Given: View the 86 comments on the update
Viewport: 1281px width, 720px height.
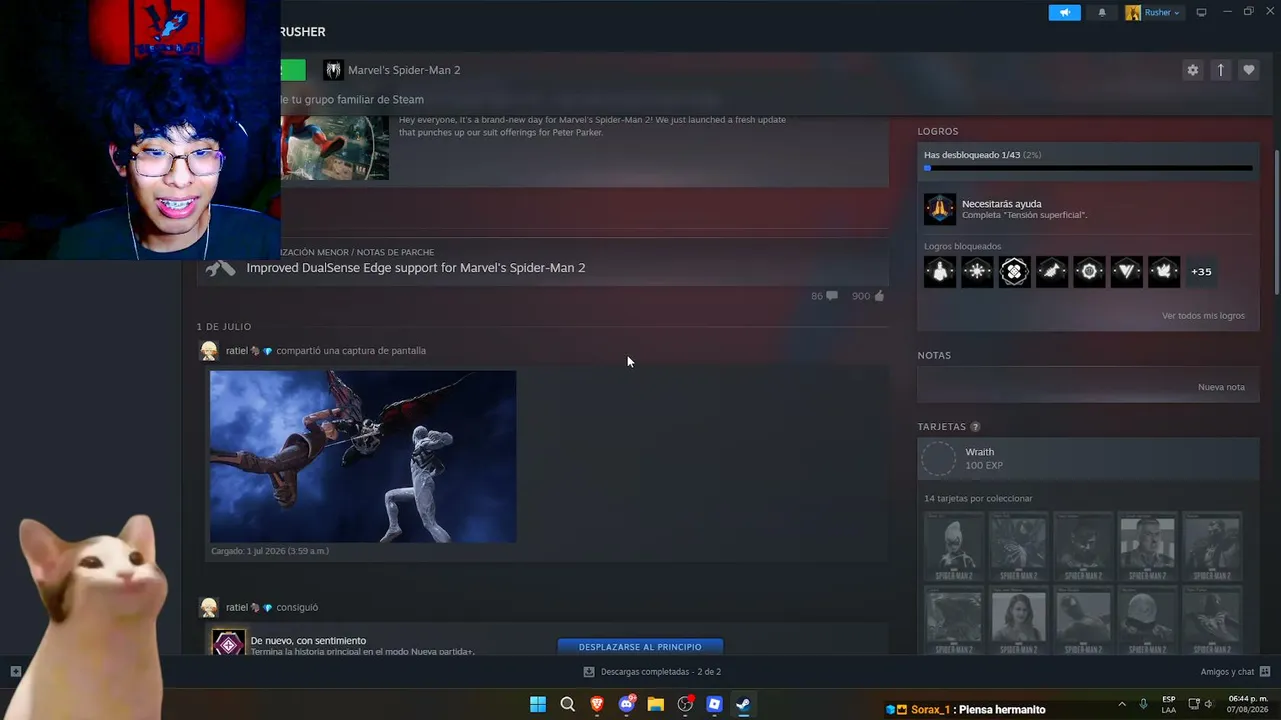Looking at the screenshot, I should pos(824,296).
